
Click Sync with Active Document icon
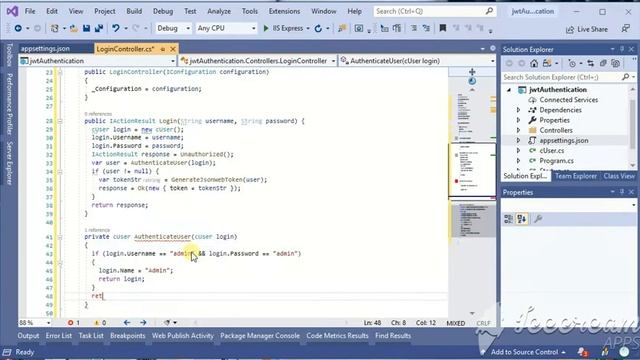pyautogui.click(x=590, y=63)
